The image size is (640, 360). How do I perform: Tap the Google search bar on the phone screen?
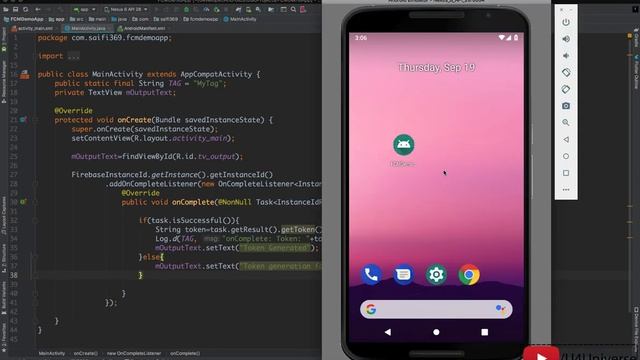point(436,309)
